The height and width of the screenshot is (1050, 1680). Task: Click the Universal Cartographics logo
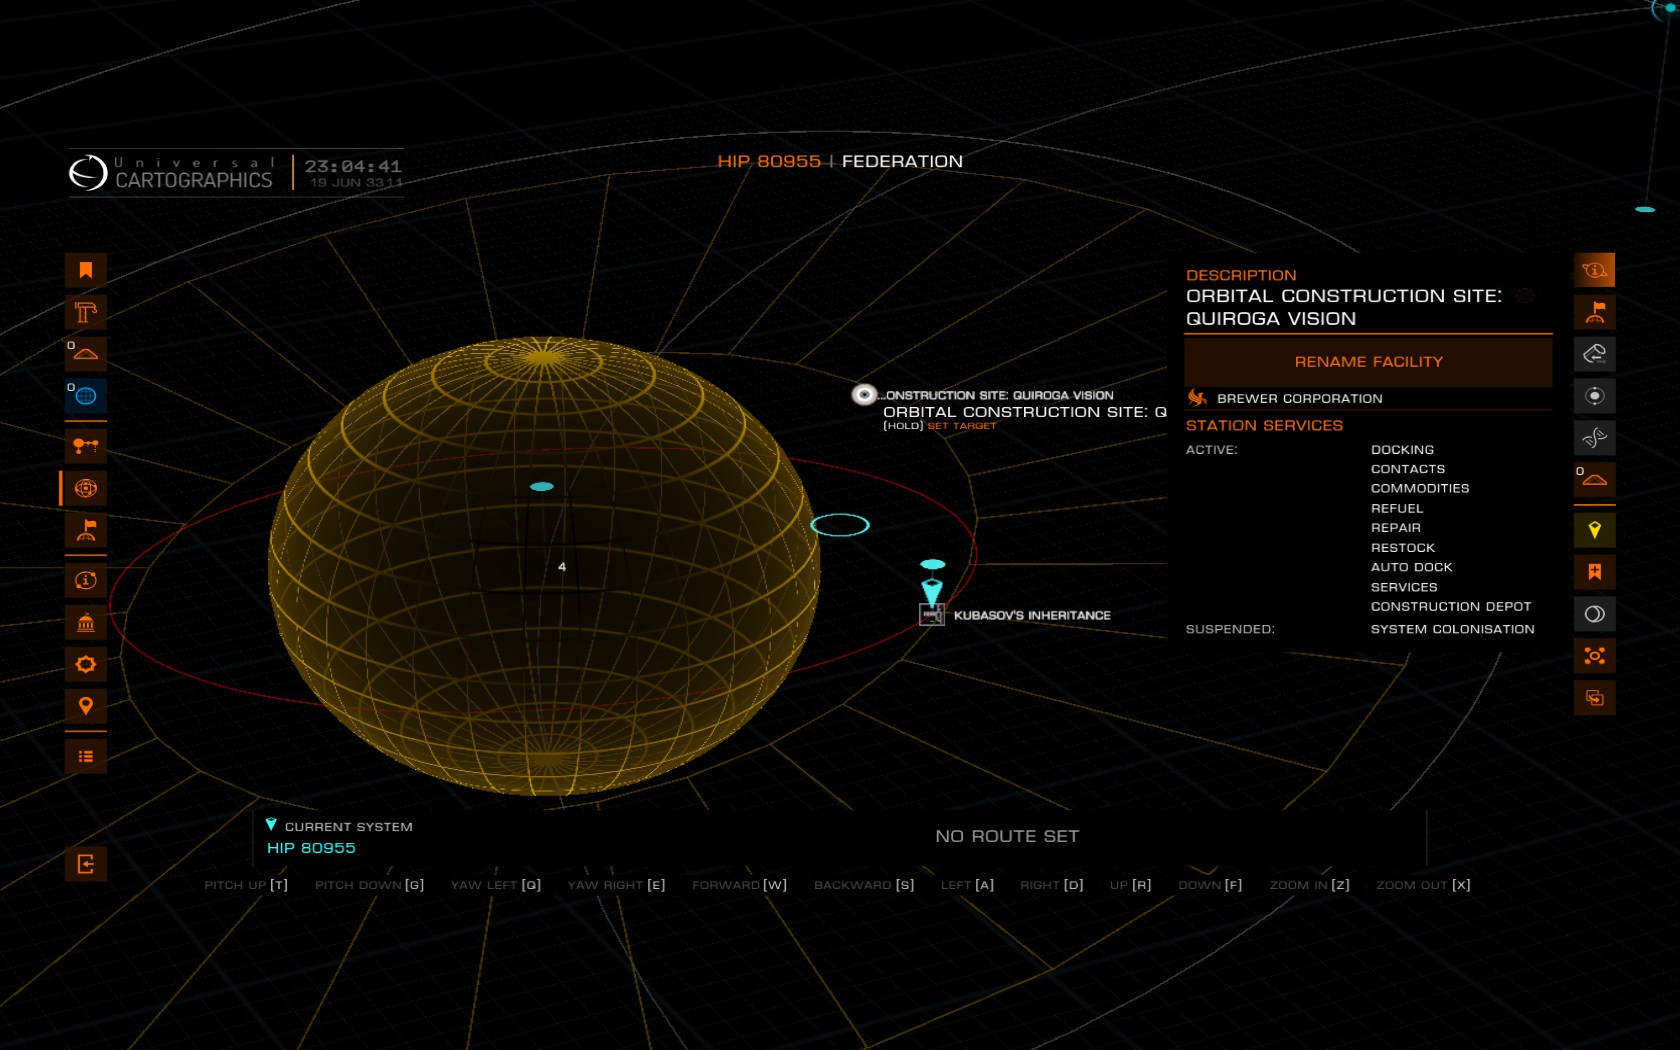tap(171, 173)
